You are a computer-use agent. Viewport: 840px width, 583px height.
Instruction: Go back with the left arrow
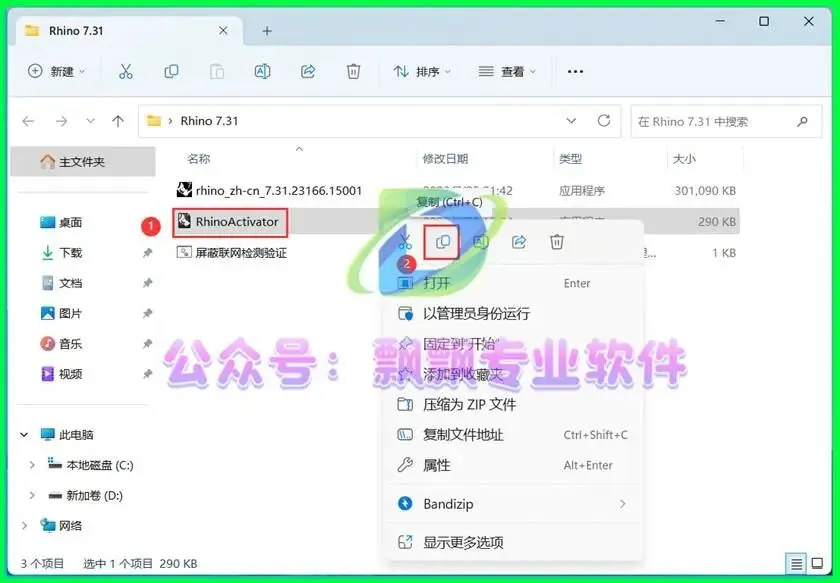pos(28,122)
